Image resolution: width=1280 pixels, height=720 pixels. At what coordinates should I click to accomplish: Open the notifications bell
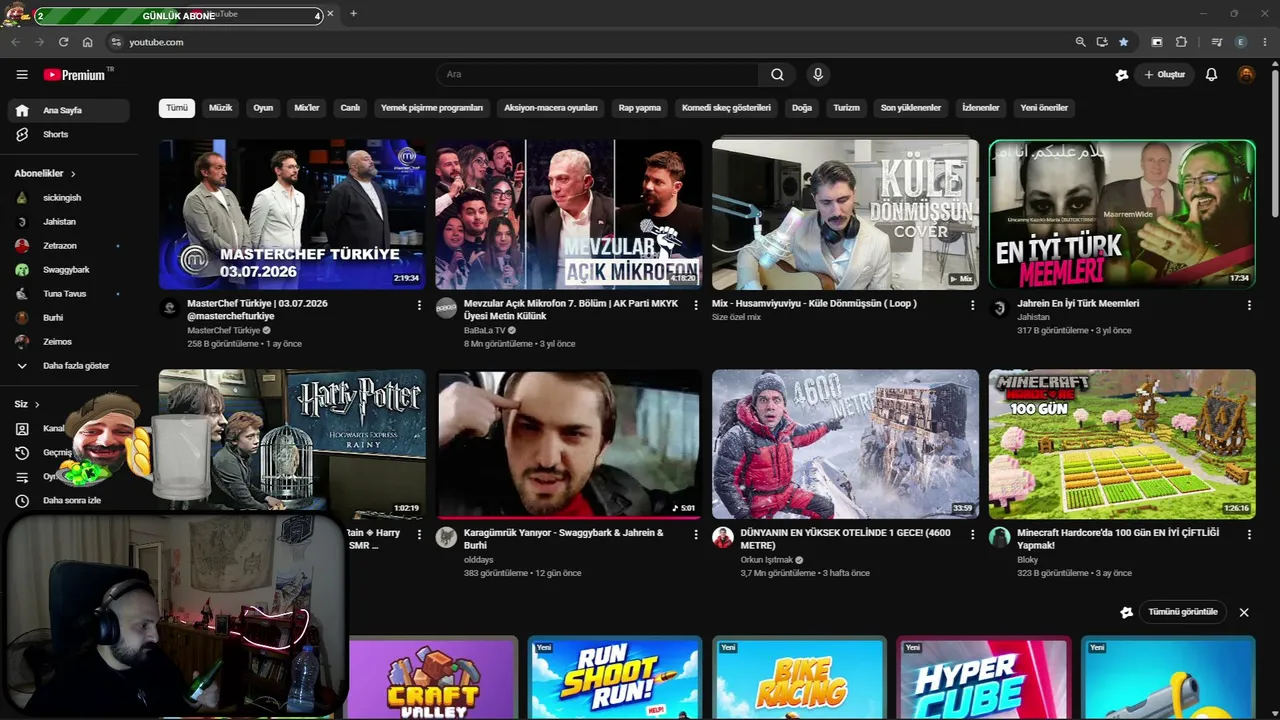1211,75
